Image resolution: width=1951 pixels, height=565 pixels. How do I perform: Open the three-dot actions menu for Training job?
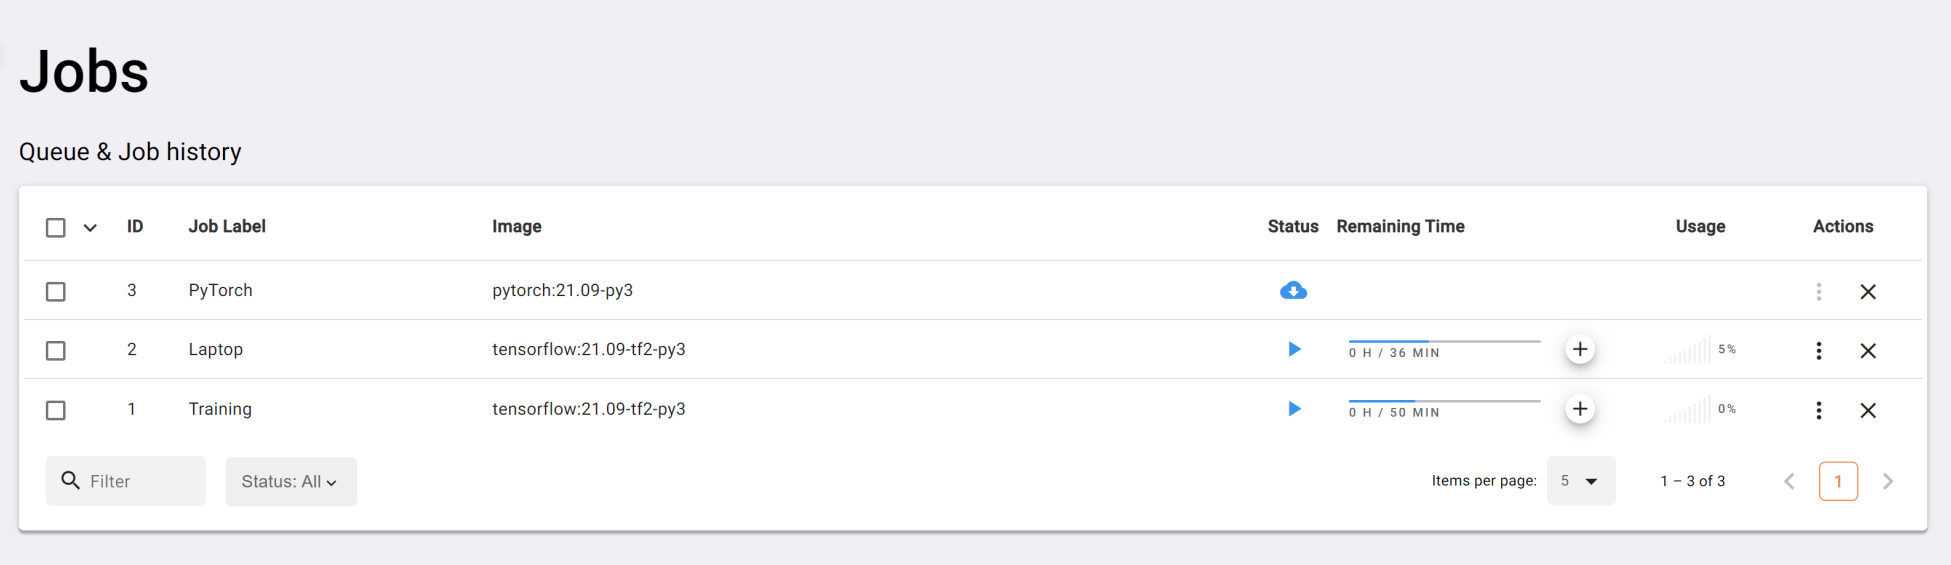tap(1819, 410)
